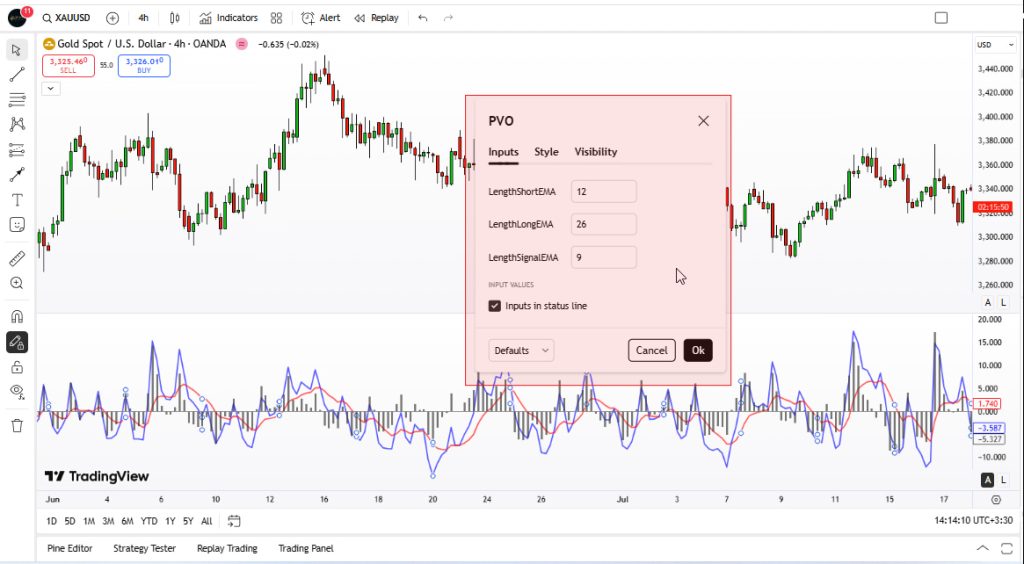Open the Pine Editor tab
The width and height of the screenshot is (1024, 564).
click(69, 548)
